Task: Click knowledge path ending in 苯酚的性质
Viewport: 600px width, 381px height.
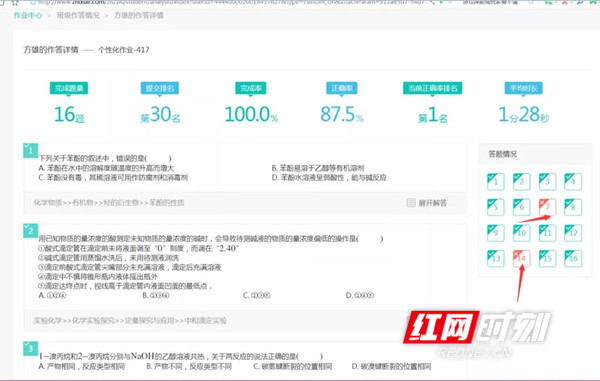Action: [x=109, y=203]
